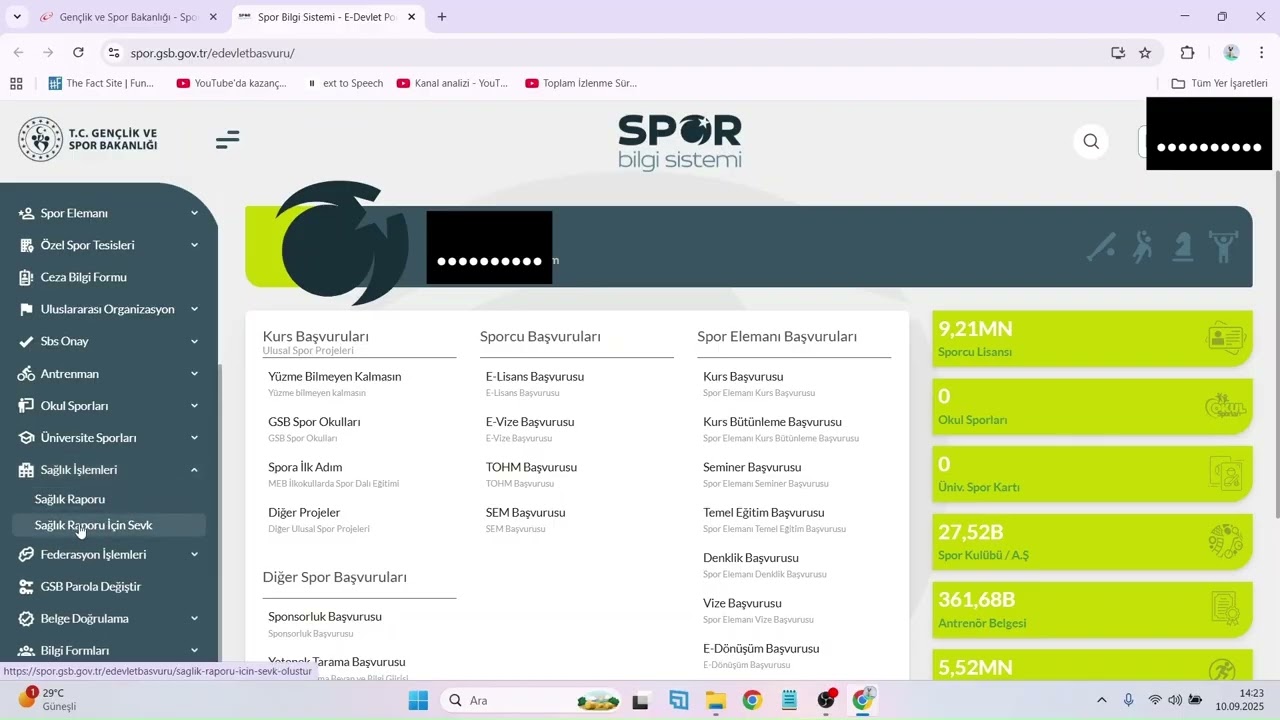Expand the Bilgi Formları chevron
The height and width of the screenshot is (720, 1280).
coord(194,651)
